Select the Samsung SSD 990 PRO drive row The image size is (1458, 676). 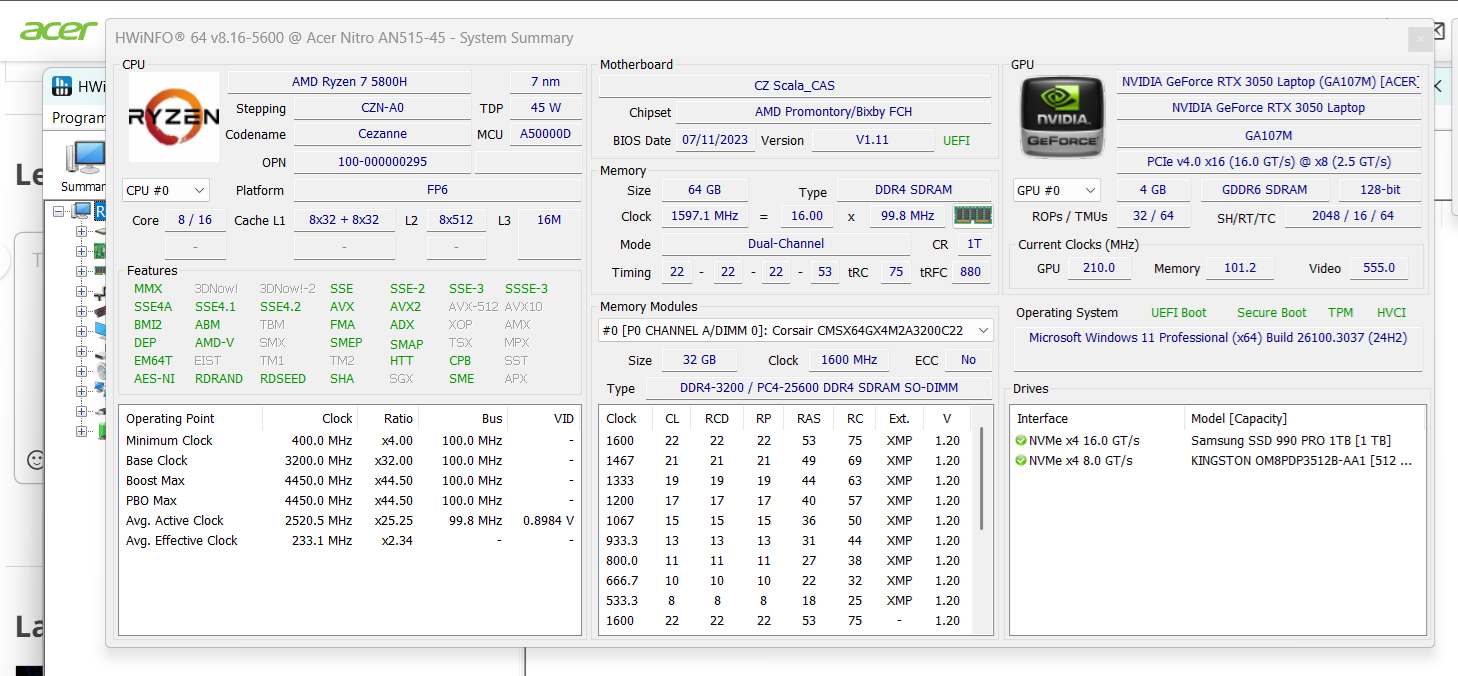pyautogui.click(x=1290, y=441)
